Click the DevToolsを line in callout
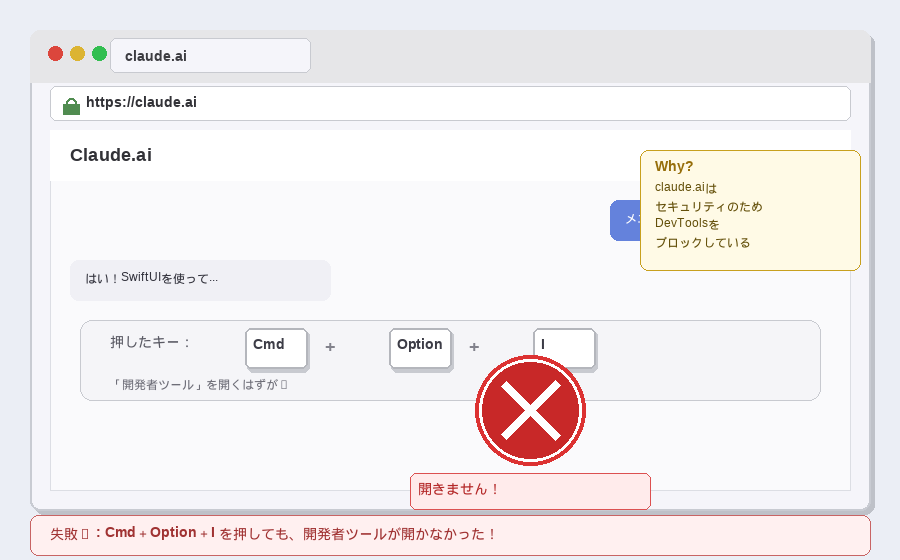The width and height of the screenshot is (900, 560). click(687, 223)
